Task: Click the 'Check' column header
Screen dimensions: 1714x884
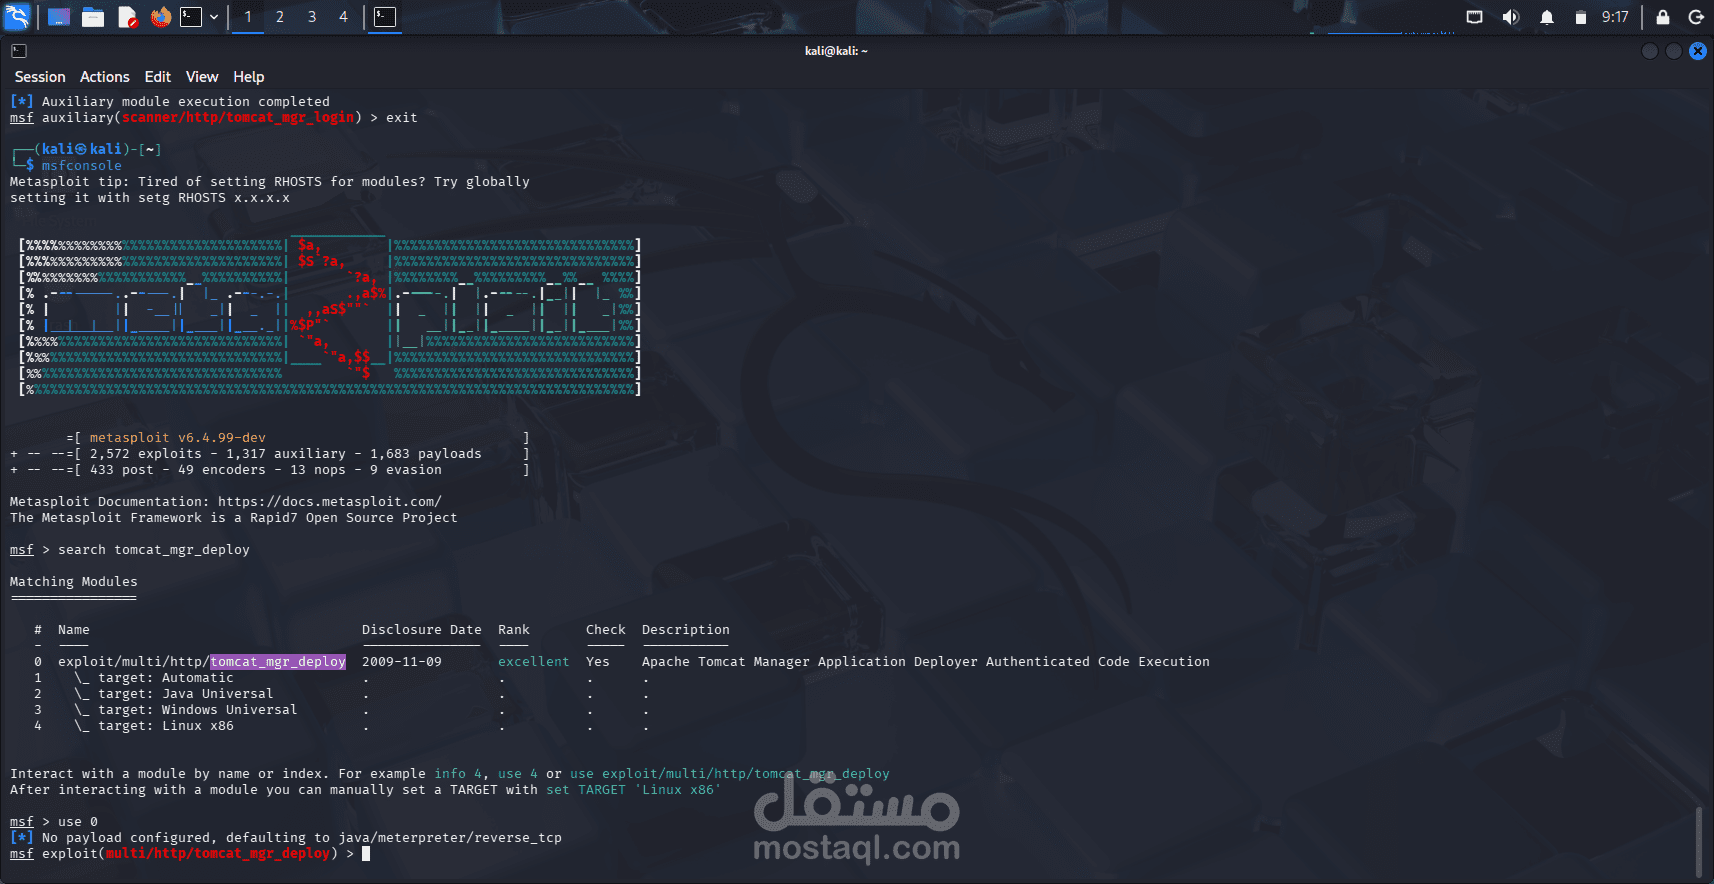Action: click(x=606, y=630)
